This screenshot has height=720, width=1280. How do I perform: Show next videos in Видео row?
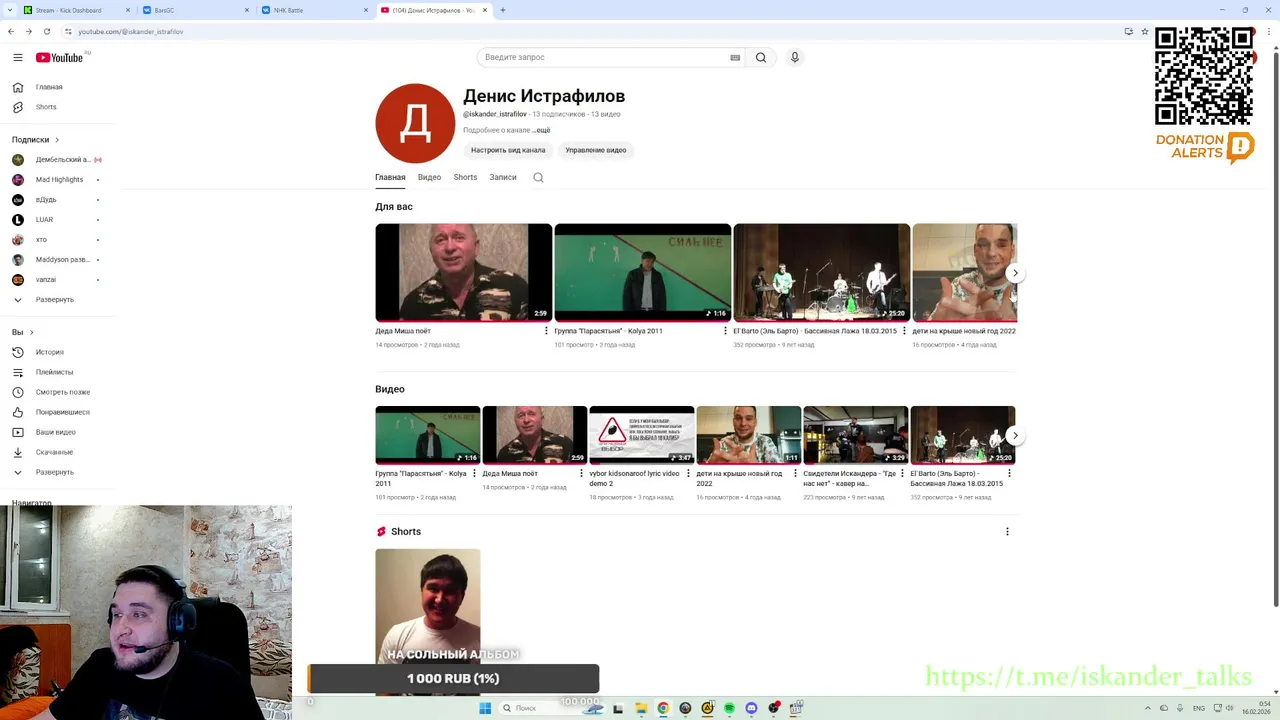point(1015,436)
